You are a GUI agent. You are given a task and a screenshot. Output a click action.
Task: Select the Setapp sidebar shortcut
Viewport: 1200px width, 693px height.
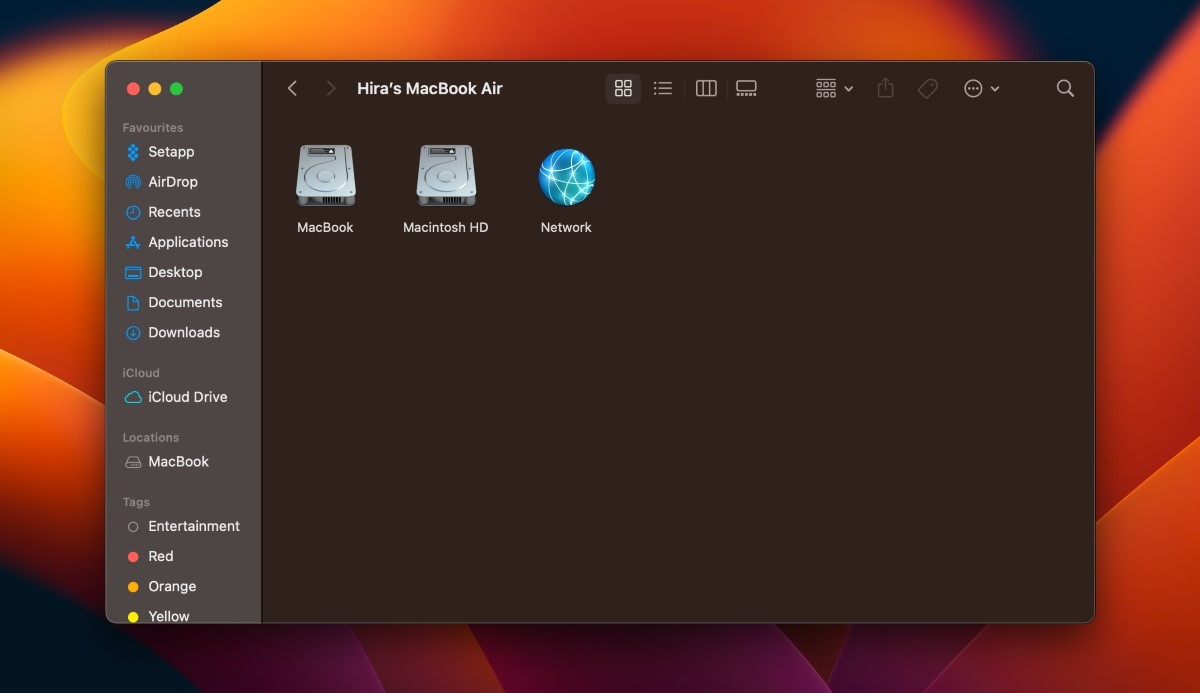170,151
